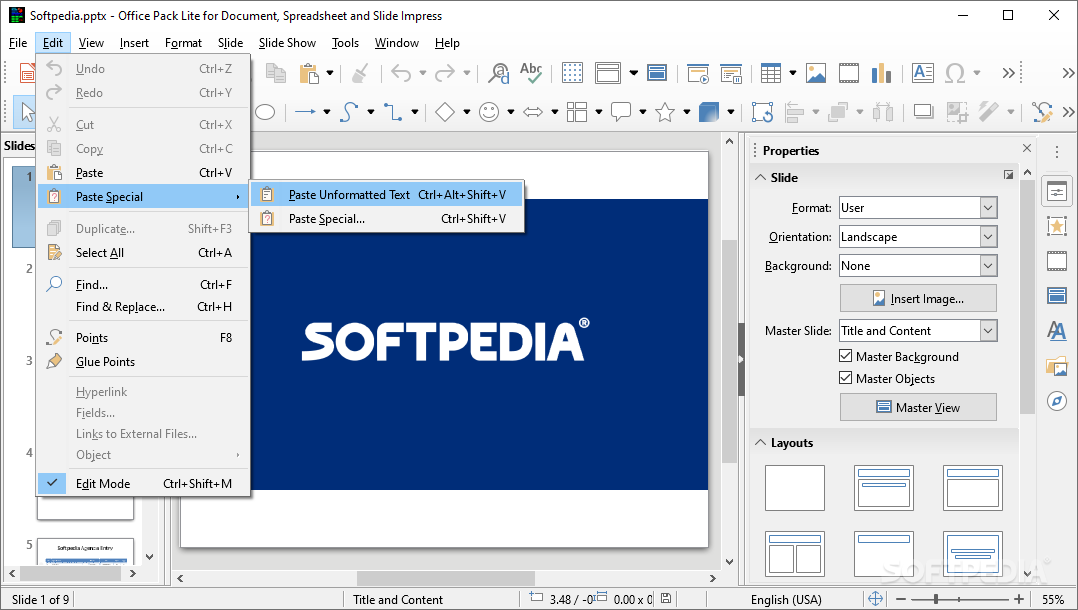Select the 3D Objects tool

tap(709, 111)
